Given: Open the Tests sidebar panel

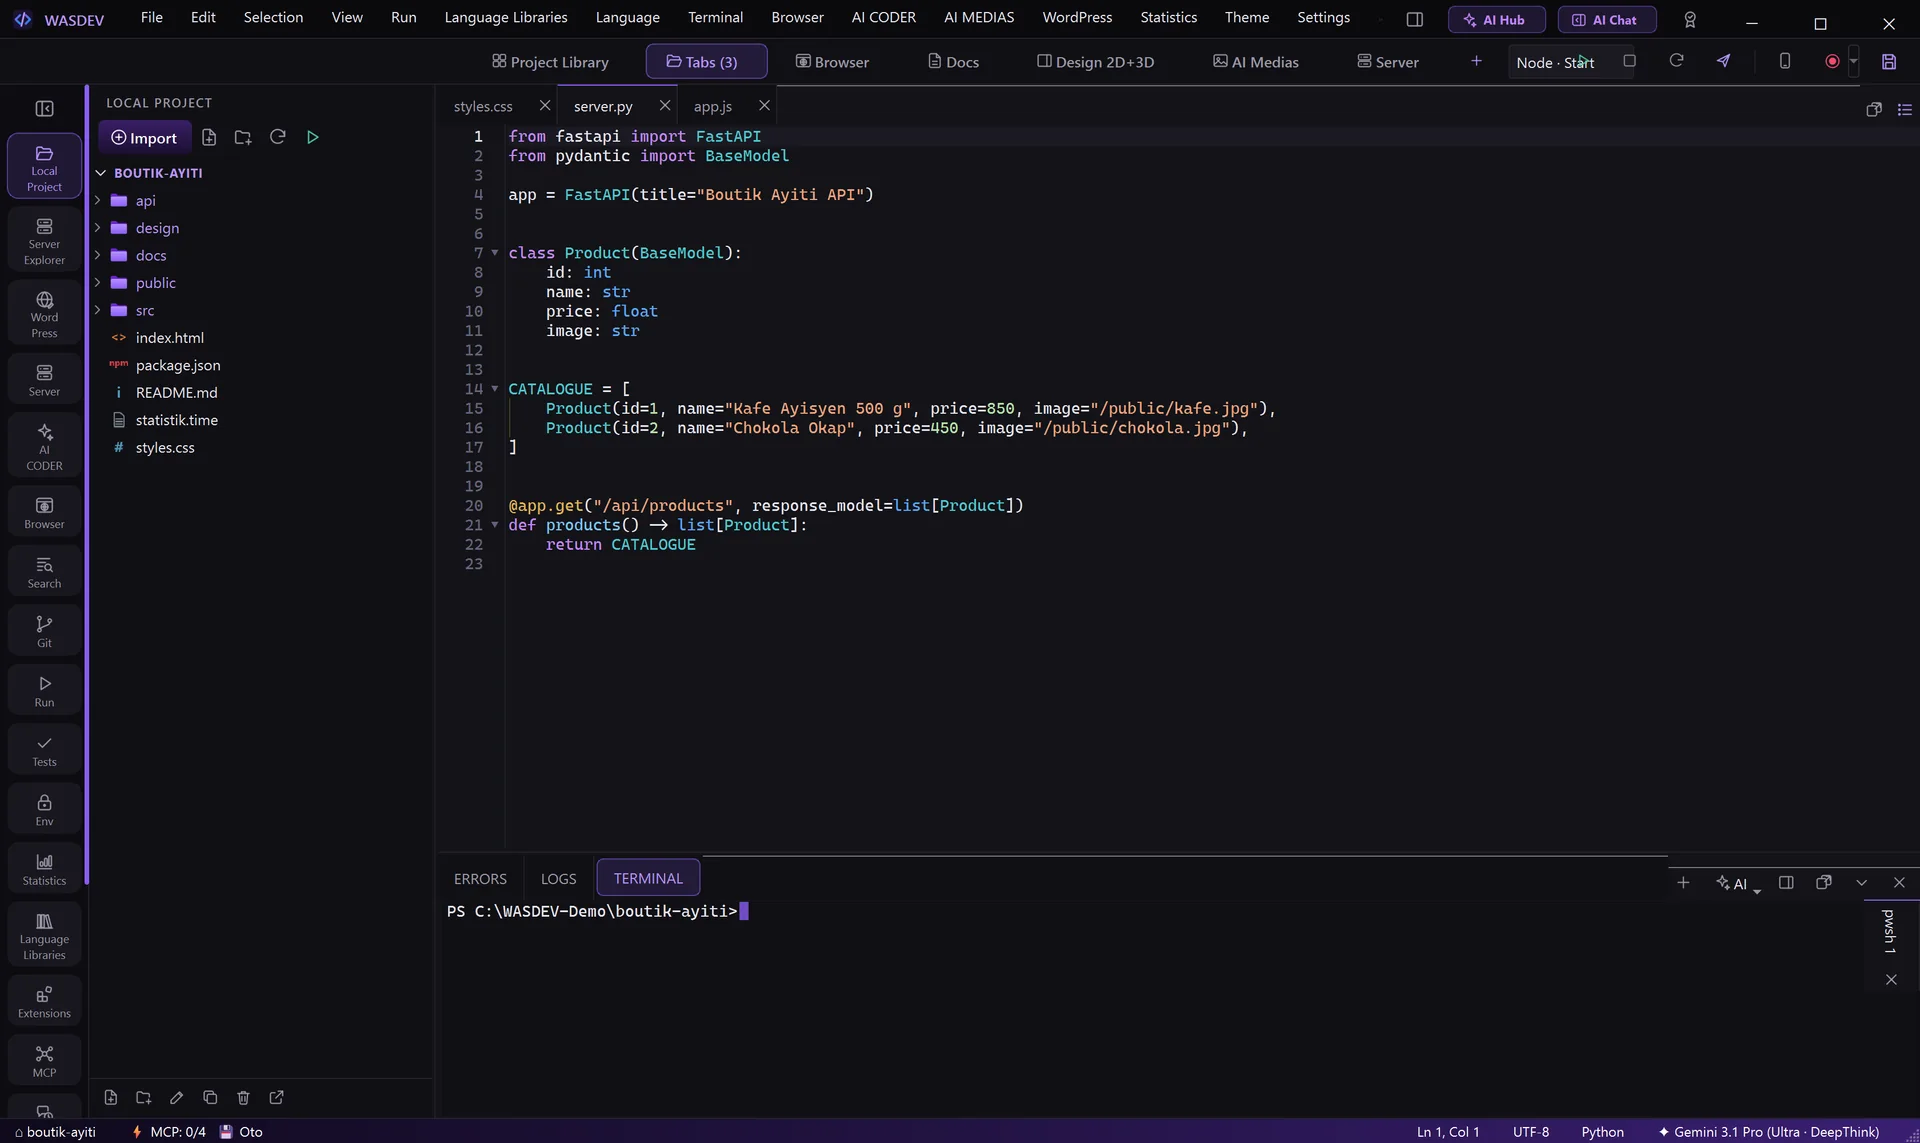Looking at the screenshot, I should tap(44, 750).
